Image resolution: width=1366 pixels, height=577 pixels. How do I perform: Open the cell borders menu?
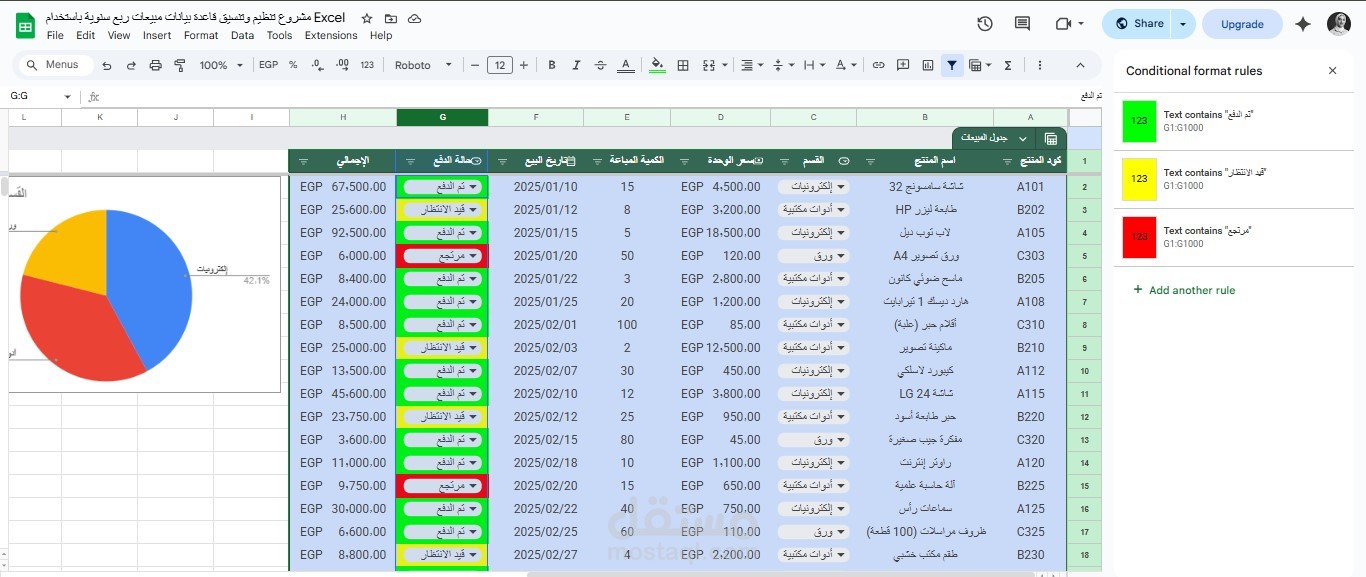point(683,65)
